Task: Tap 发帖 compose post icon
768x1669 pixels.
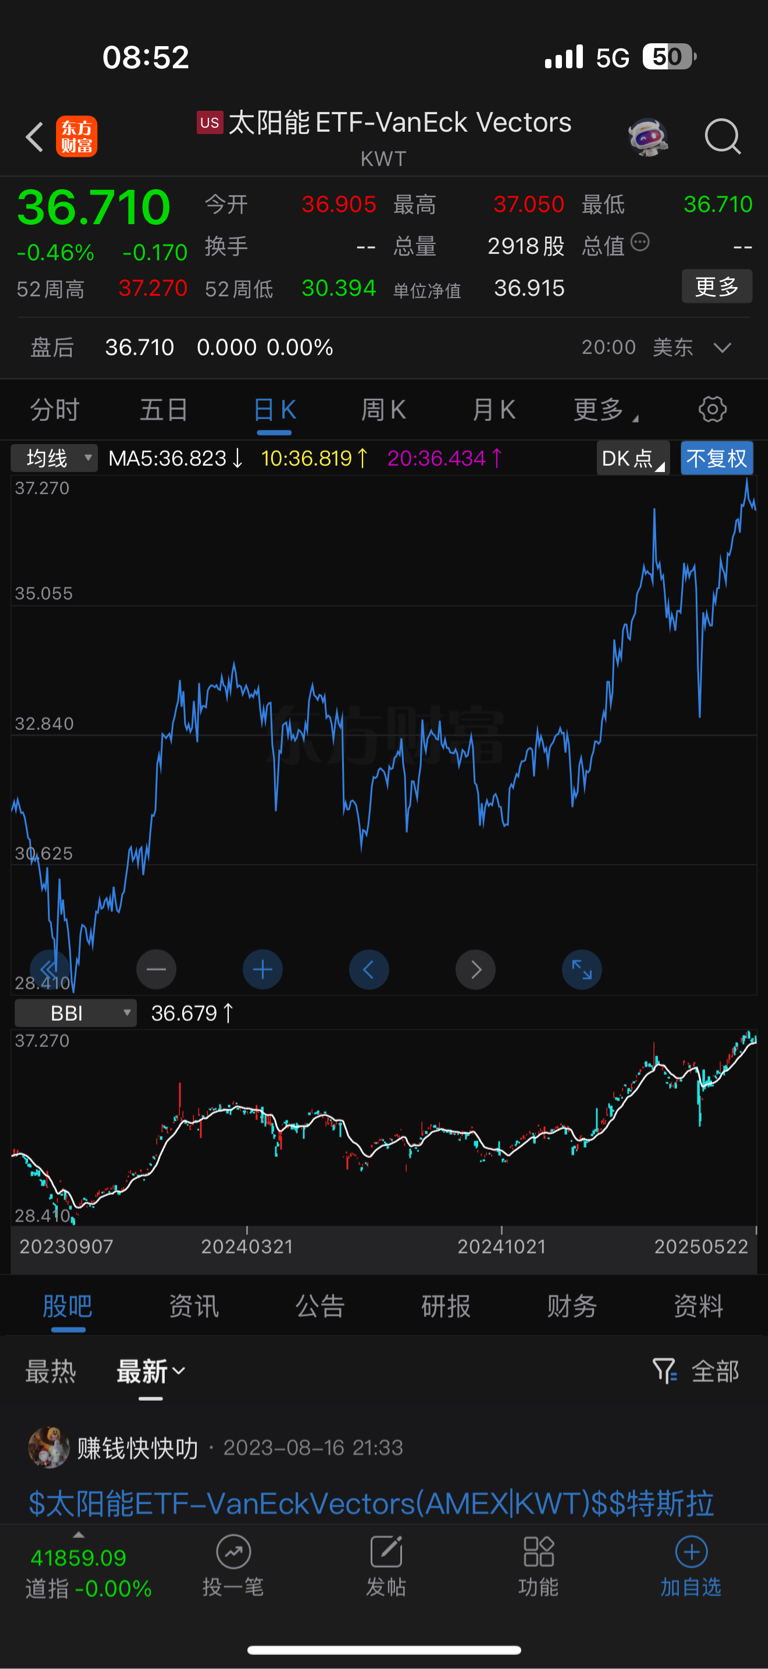Action: pos(386,1552)
